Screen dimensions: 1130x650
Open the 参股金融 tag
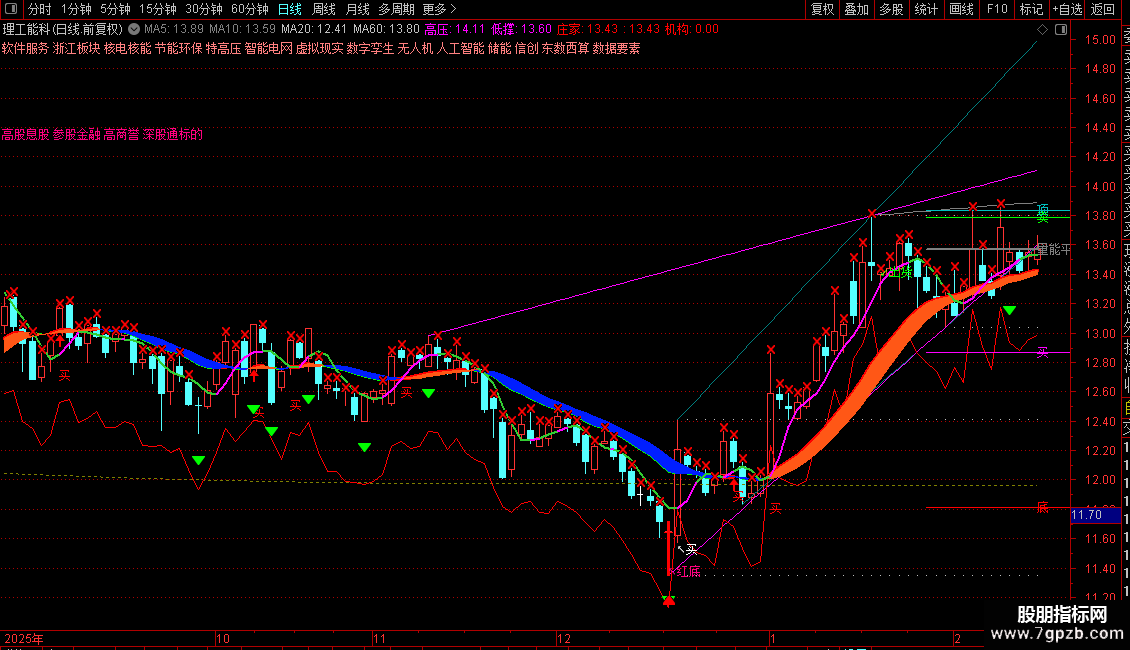tap(76, 135)
